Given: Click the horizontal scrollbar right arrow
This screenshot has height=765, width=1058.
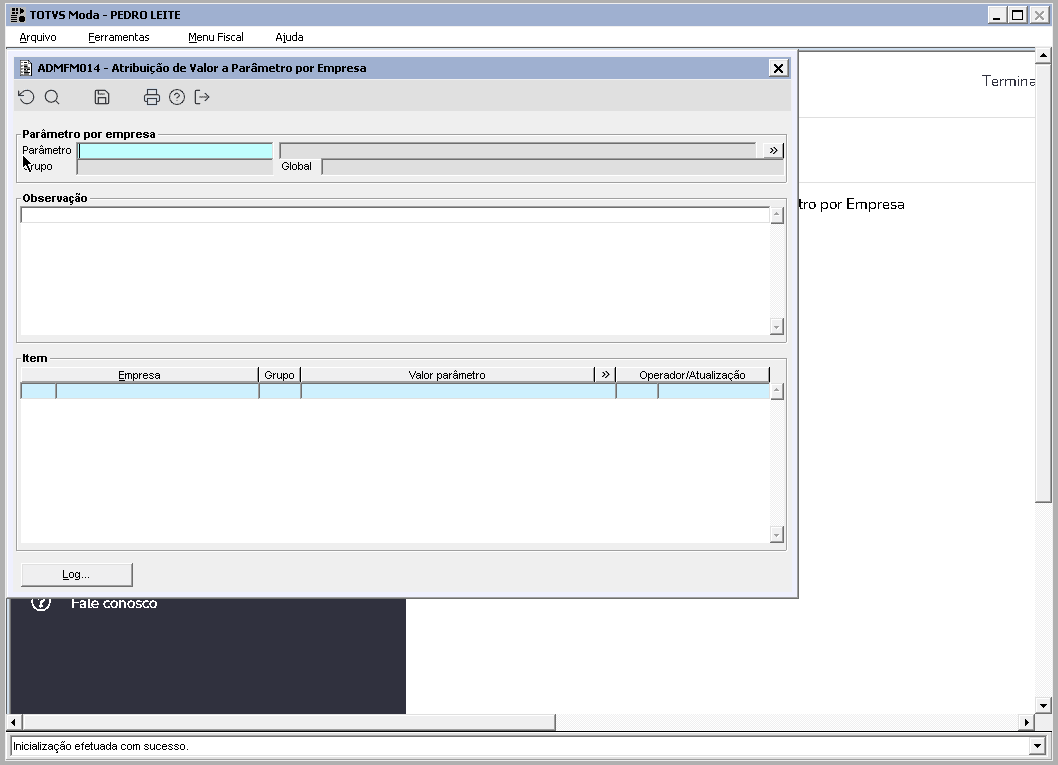Looking at the screenshot, I should pyautogui.click(x=1026, y=722).
